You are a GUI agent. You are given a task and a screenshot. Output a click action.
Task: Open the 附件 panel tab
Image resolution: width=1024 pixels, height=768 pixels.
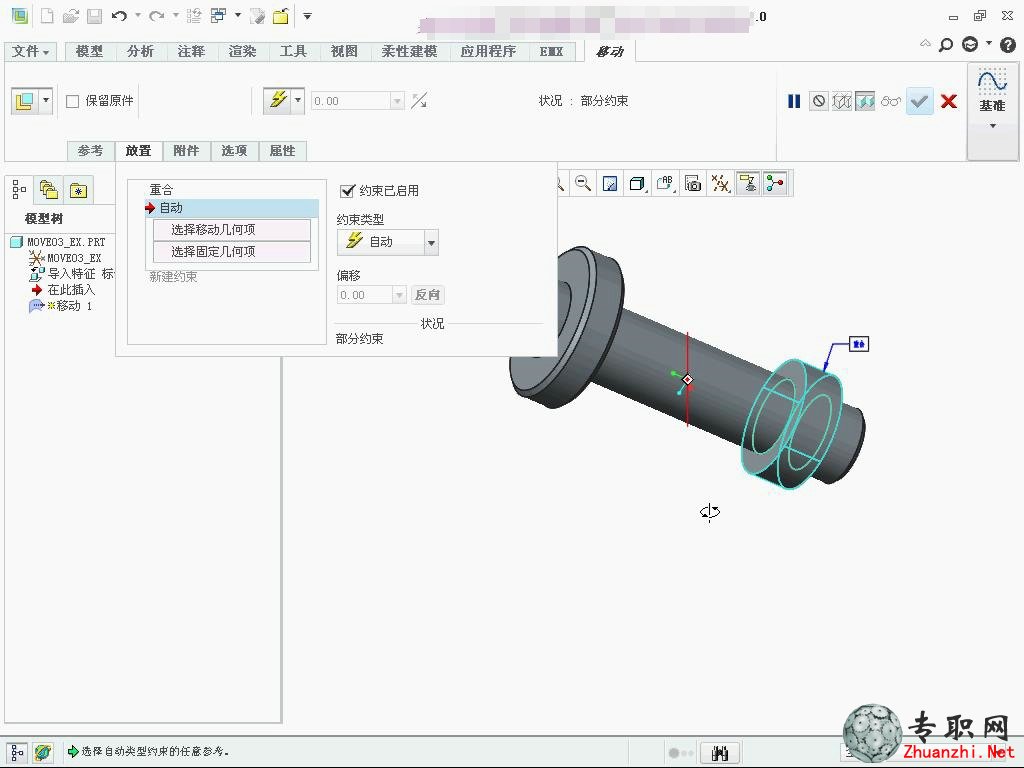coord(186,151)
